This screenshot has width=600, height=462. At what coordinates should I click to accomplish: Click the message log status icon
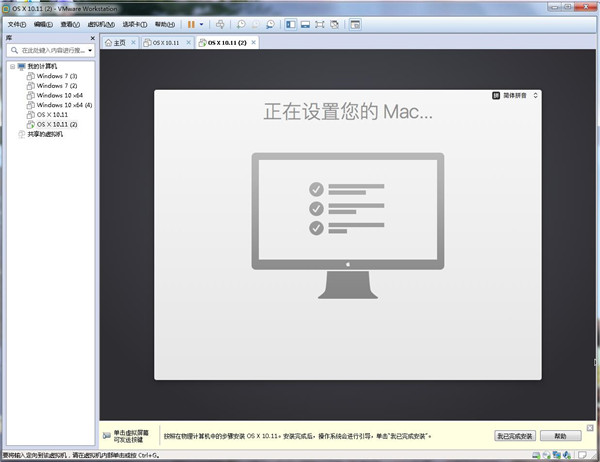pos(582,455)
